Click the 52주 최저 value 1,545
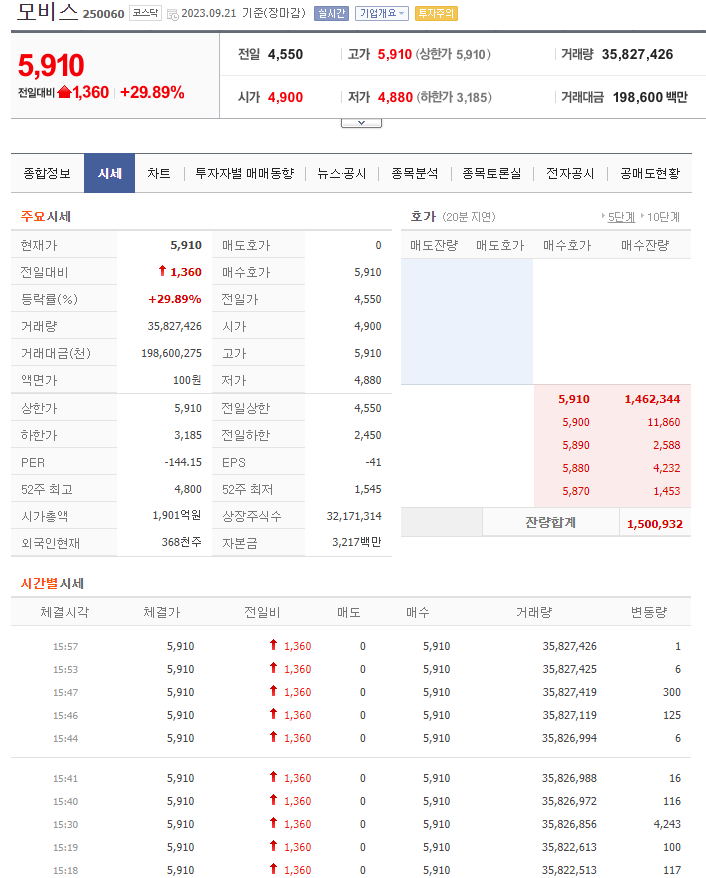This screenshot has width=706, height=878. pos(368,489)
